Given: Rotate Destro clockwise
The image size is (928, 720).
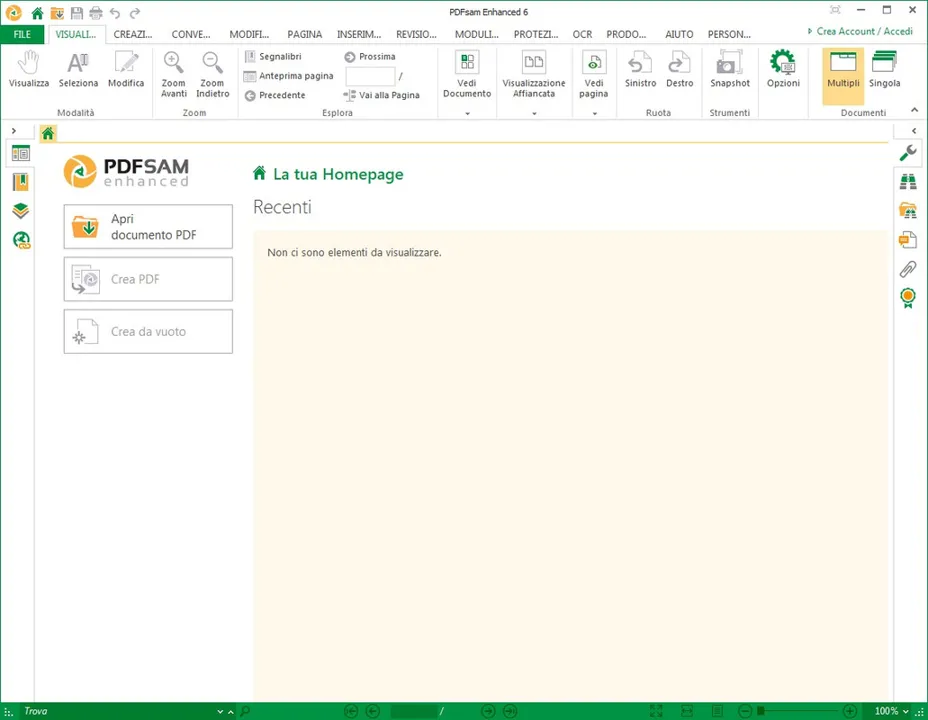Looking at the screenshot, I should [679, 70].
